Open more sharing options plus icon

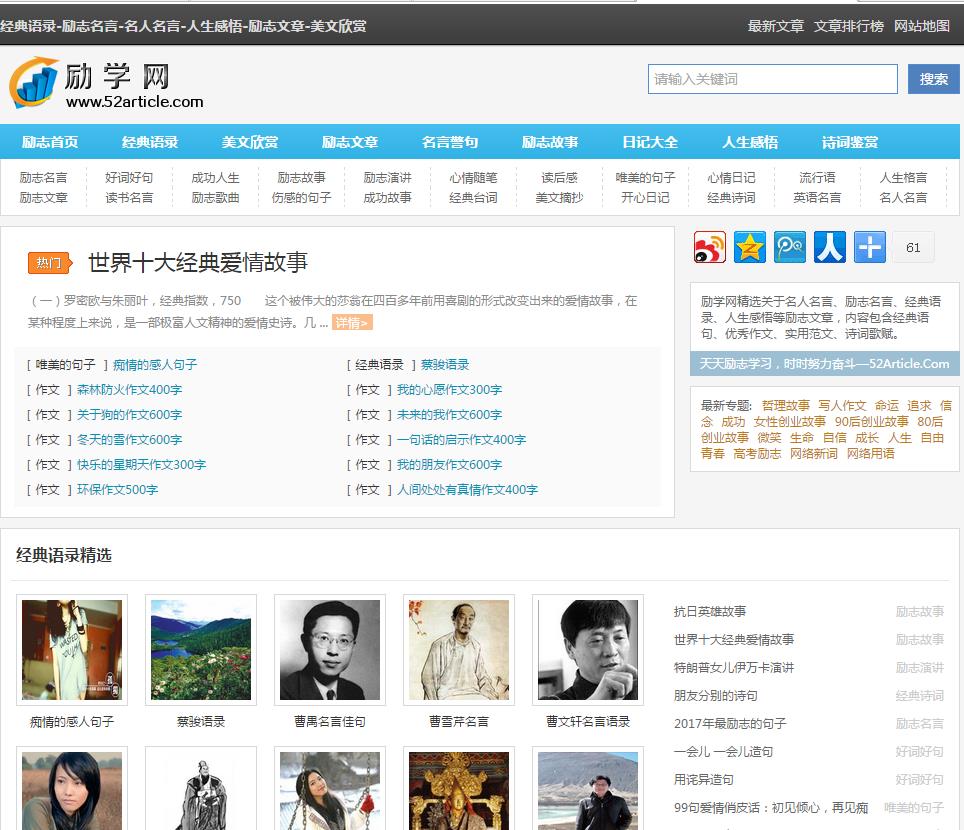(870, 247)
